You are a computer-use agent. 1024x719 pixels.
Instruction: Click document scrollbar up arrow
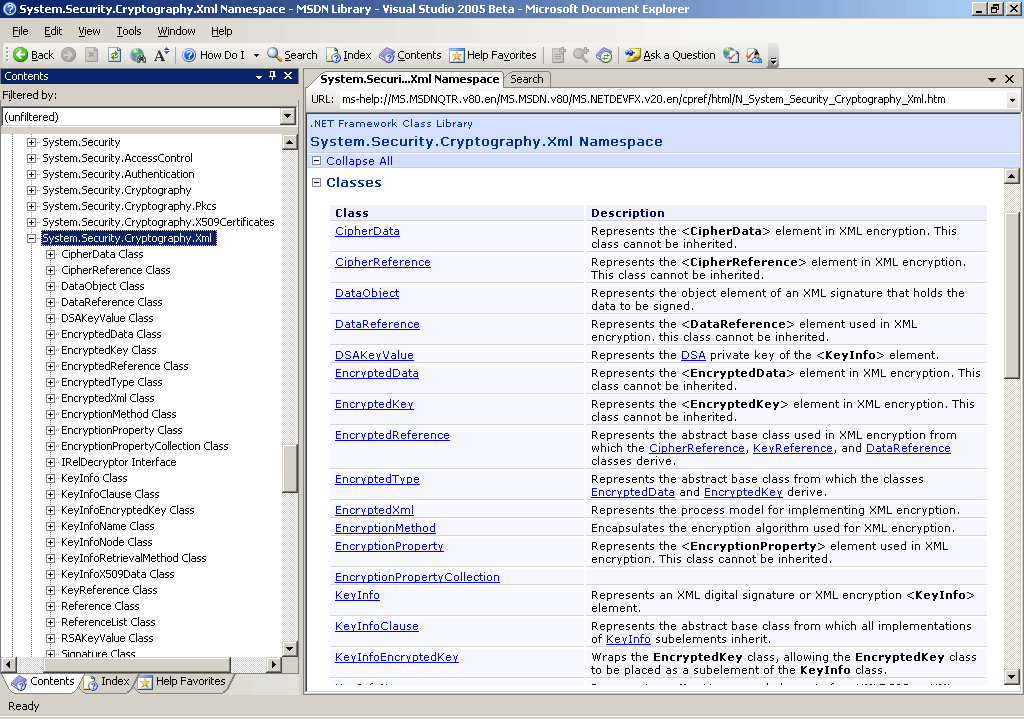tap(1011, 176)
